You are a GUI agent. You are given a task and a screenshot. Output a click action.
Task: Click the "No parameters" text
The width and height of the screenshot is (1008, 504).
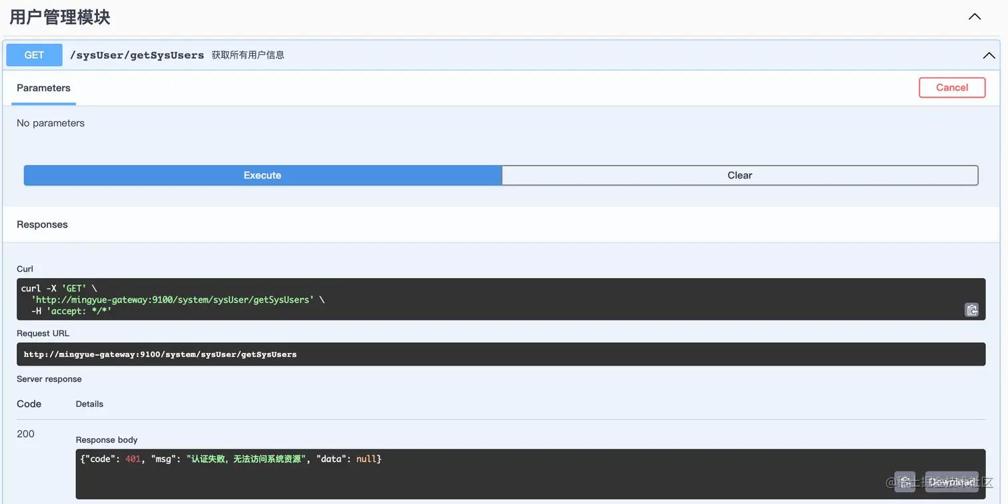pyautogui.click(x=51, y=123)
